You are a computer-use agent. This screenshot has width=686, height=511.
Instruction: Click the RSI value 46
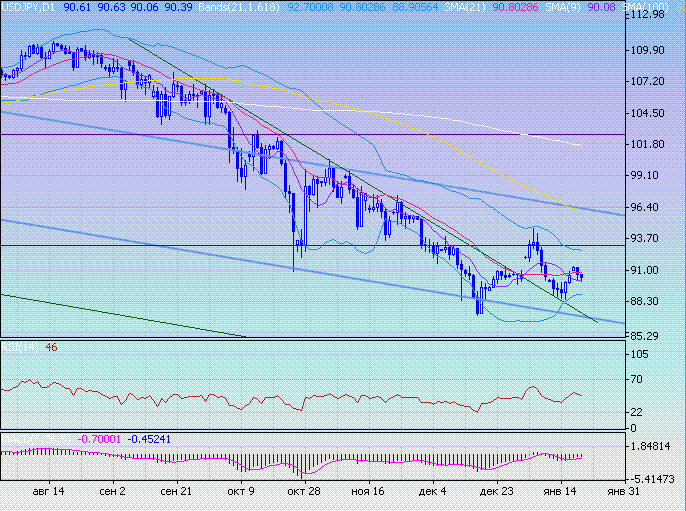click(x=52, y=347)
